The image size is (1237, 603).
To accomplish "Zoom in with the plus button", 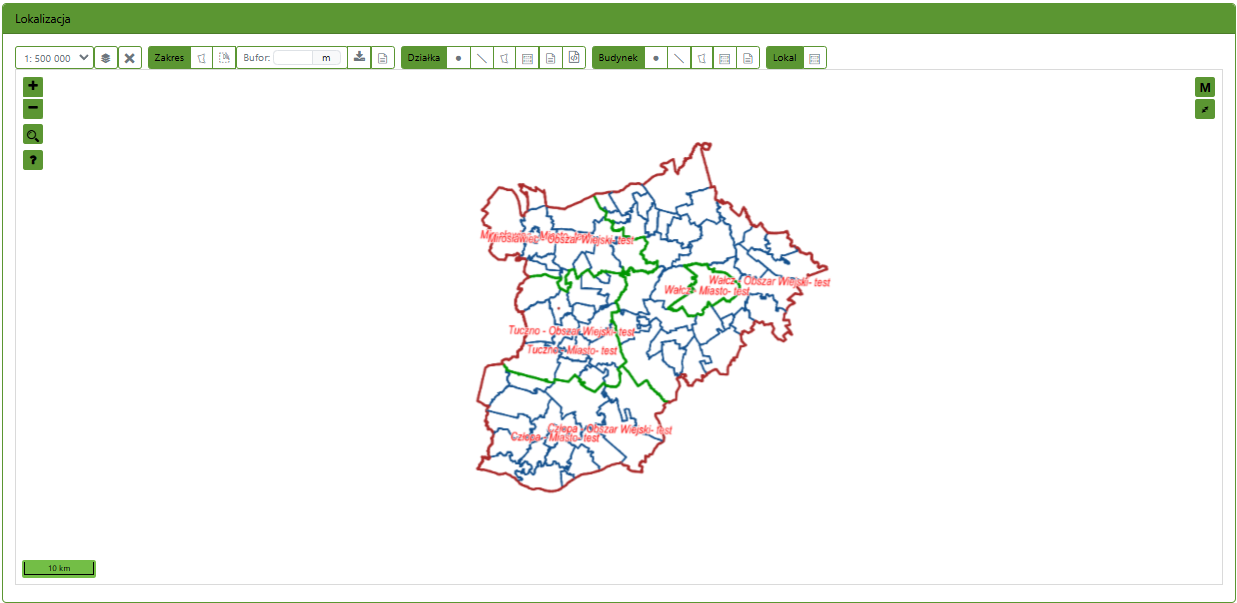I will (33, 86).
